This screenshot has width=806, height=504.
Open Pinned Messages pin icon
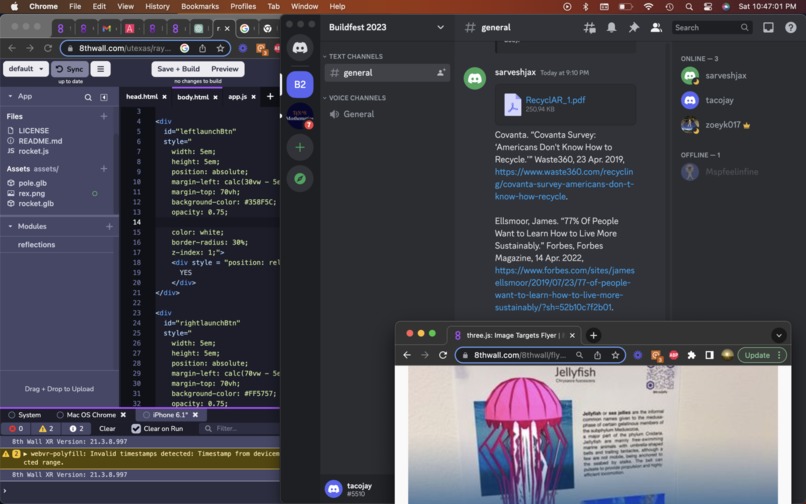633,28
